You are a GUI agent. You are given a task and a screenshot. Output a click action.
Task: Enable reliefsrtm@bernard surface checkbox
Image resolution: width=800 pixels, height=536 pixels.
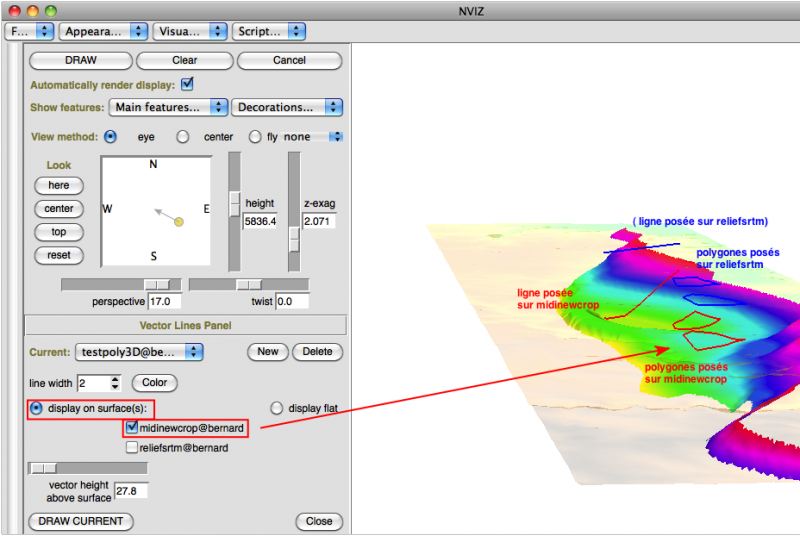click(132, 448)
